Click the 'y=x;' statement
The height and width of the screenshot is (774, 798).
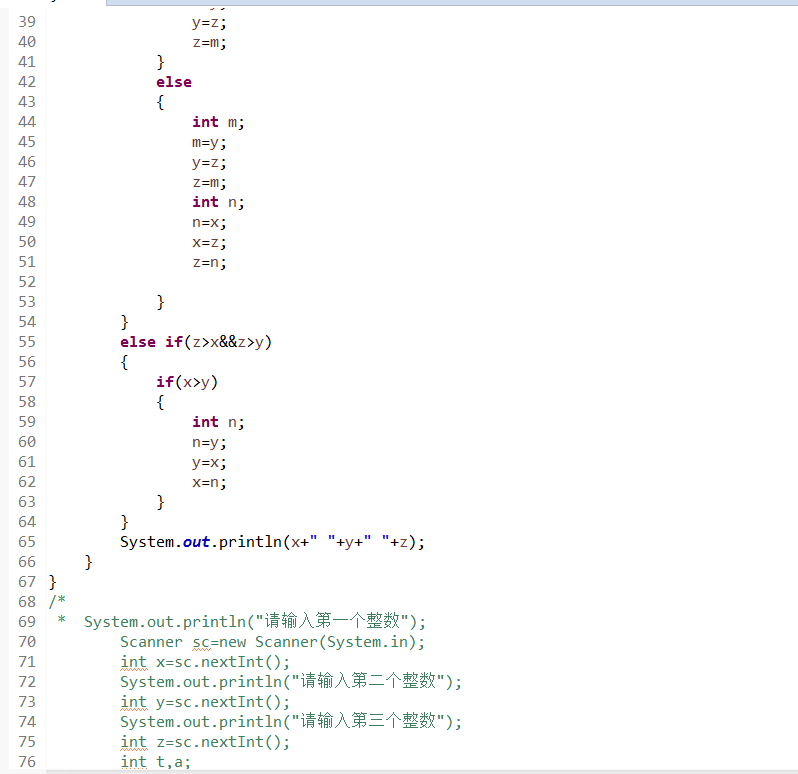click(x=209, y=462)
